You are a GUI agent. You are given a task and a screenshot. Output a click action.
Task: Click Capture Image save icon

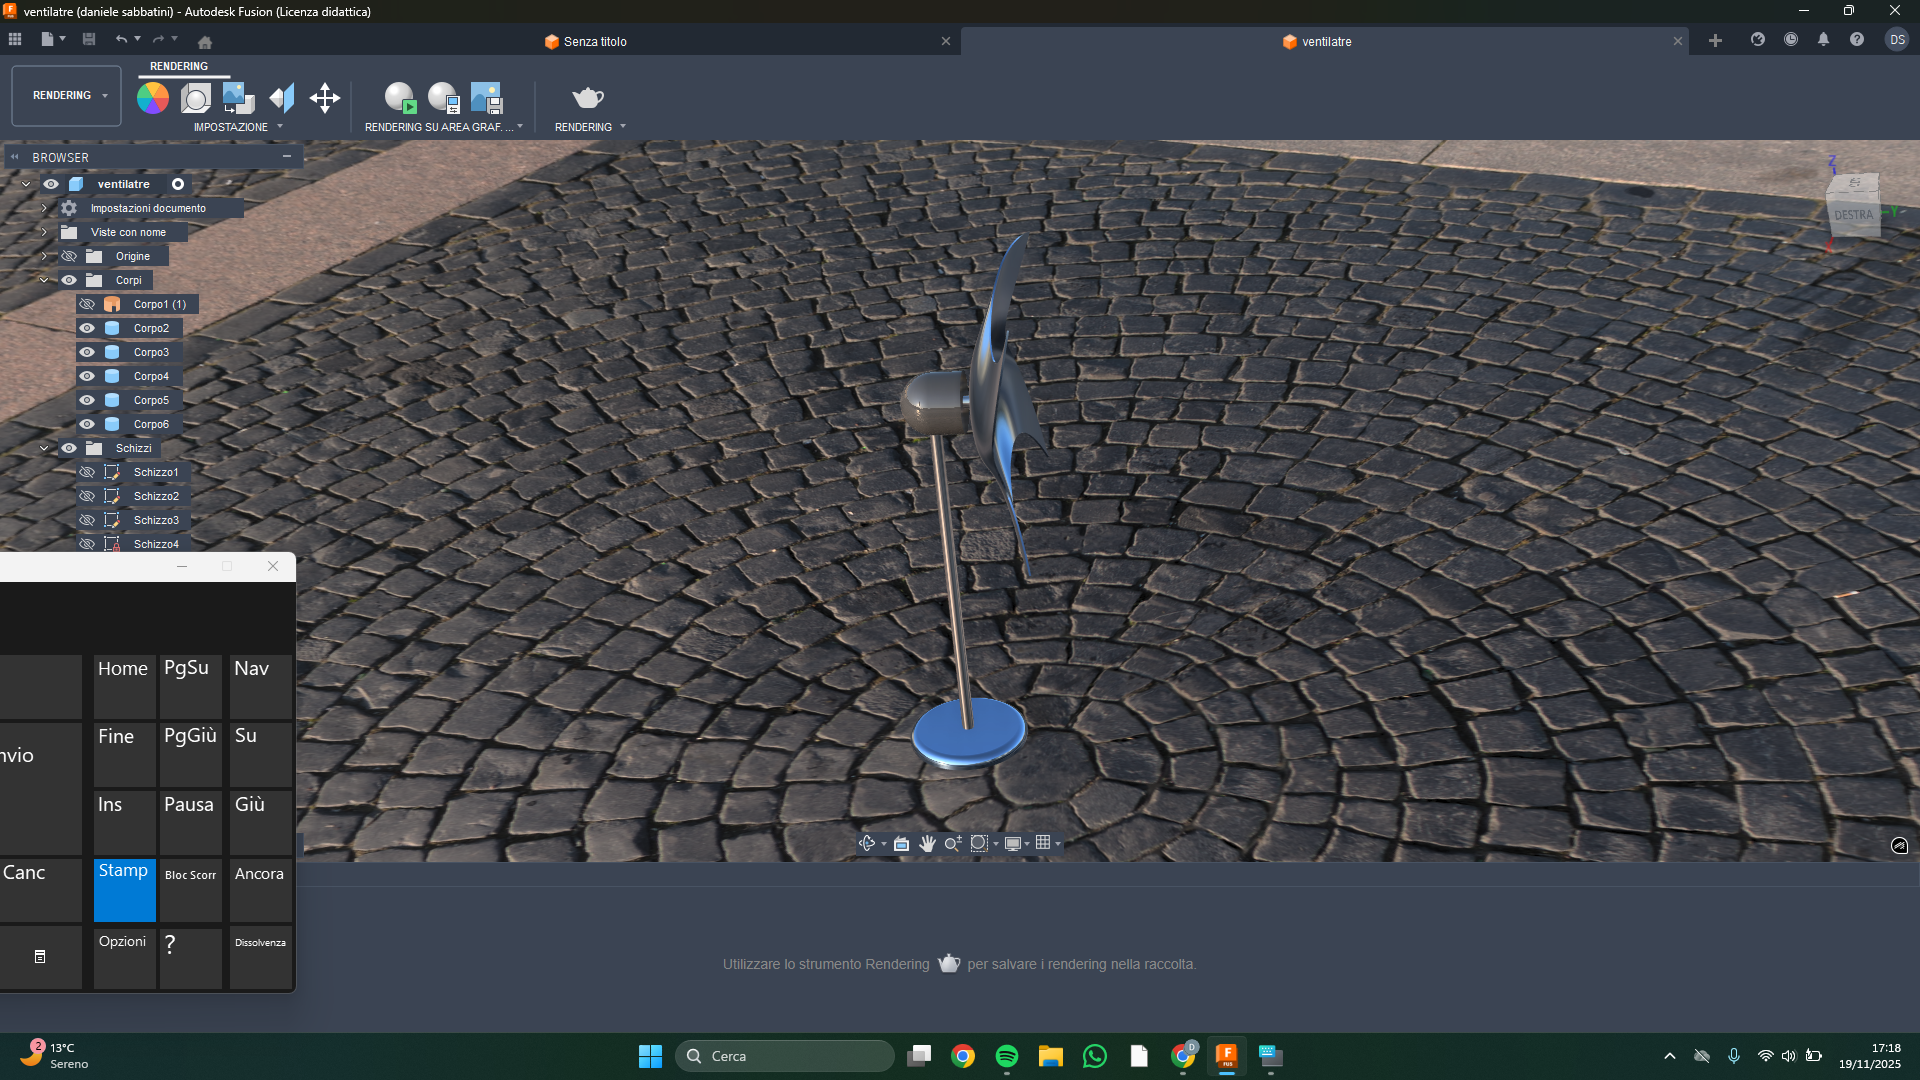point(487,98)
